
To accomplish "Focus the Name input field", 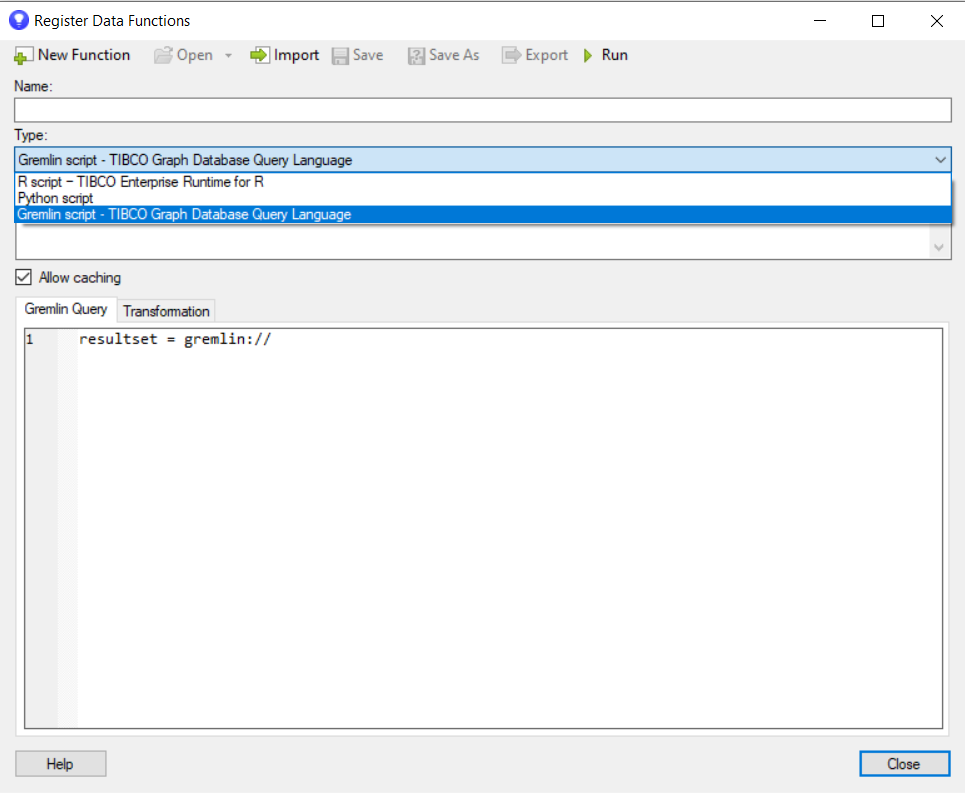I will (482, 110).
